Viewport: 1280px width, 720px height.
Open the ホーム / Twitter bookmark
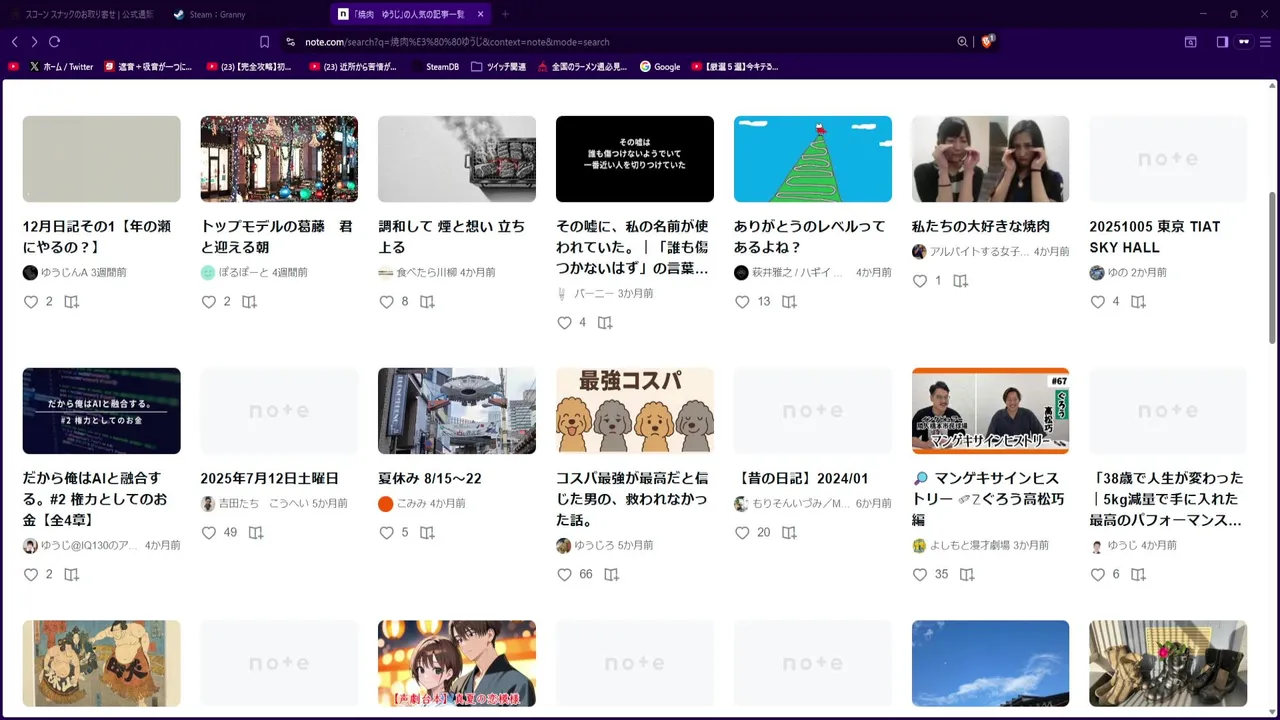point(61,67)
